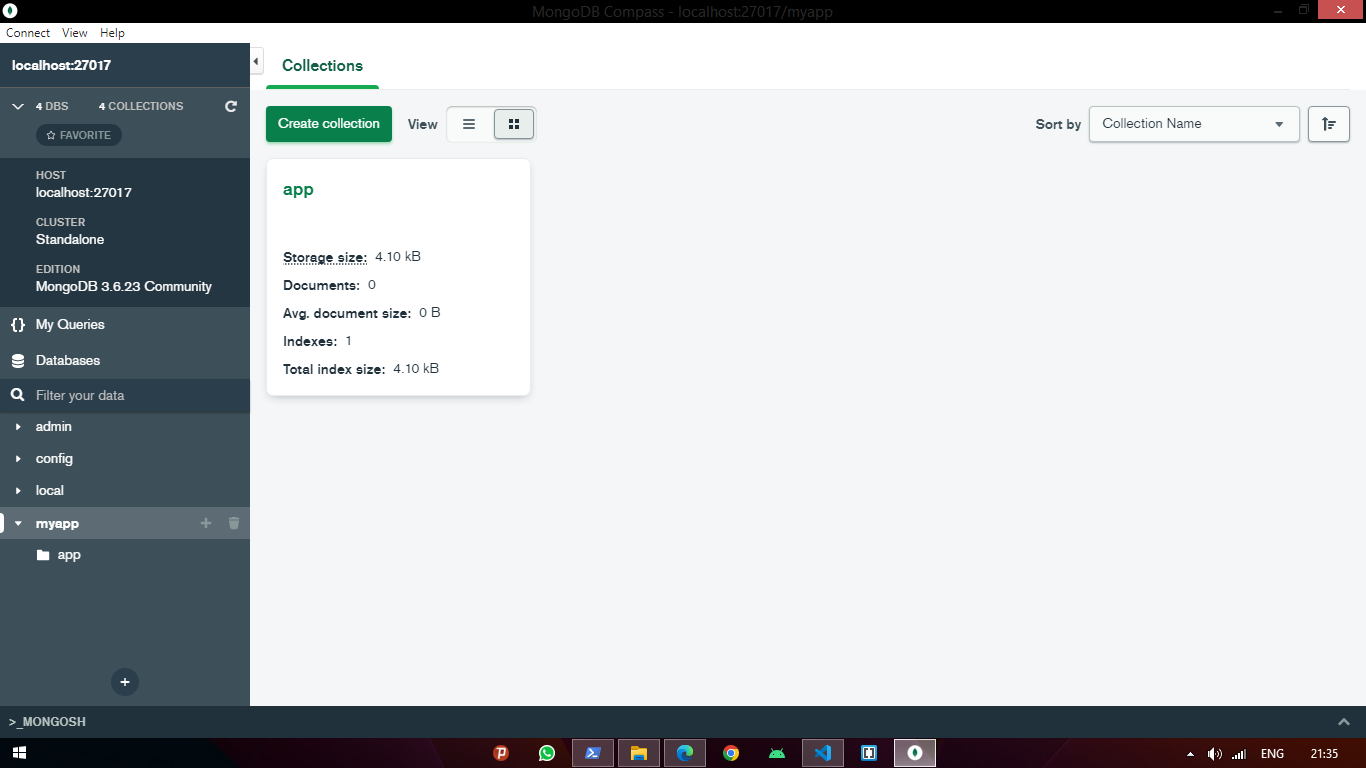1366x768 pixels.
Task: Collapse the sidebar with arrow toggle
Action: (x=256, y=62)
